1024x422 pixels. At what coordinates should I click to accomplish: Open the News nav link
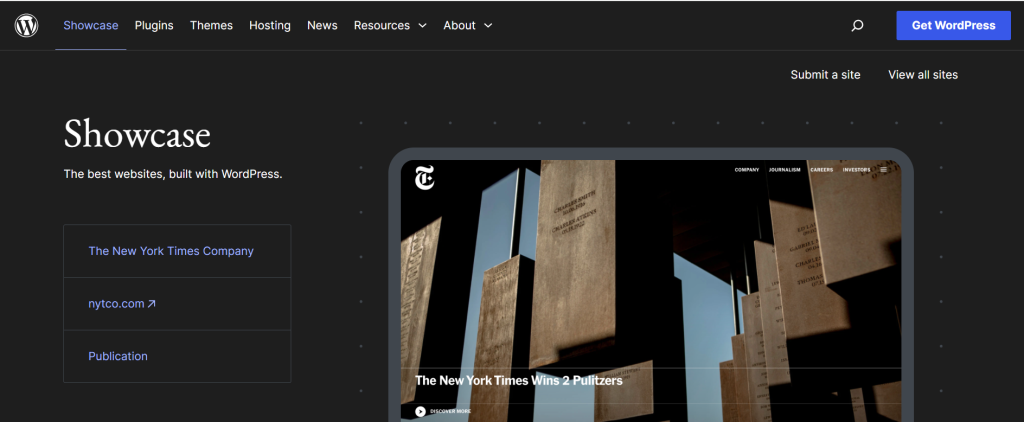coord(322,25)
